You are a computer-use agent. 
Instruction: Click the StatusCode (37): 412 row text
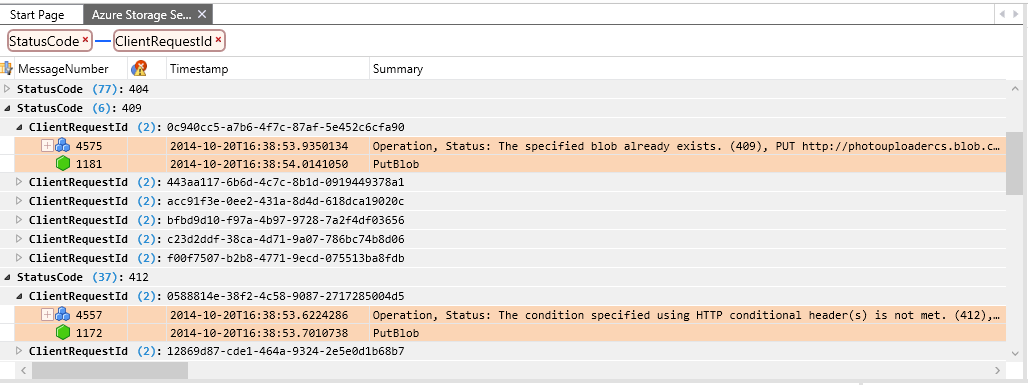click(x=83, y=277)
